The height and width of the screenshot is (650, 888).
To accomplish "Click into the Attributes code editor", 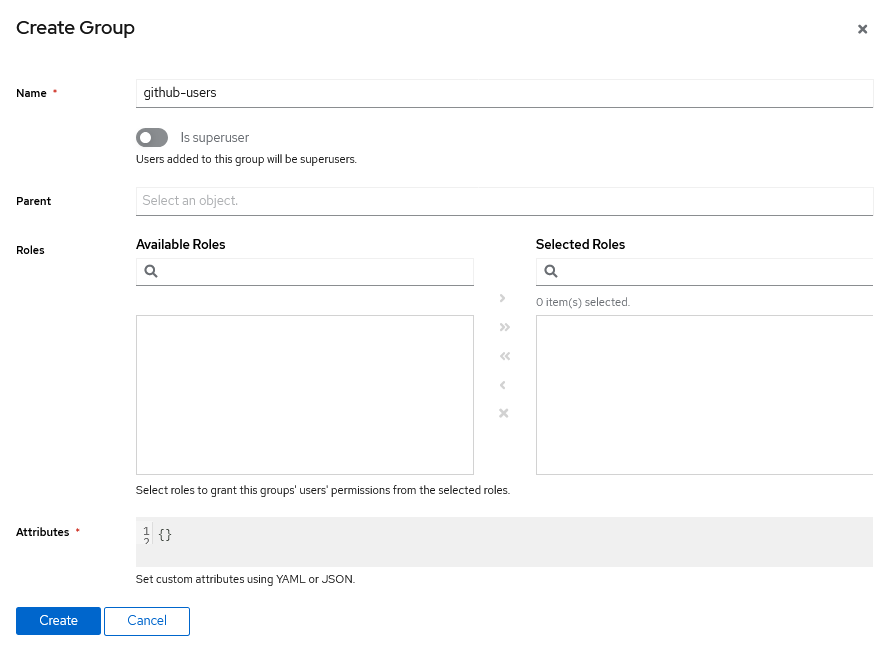I will click(x=510, y=541).
